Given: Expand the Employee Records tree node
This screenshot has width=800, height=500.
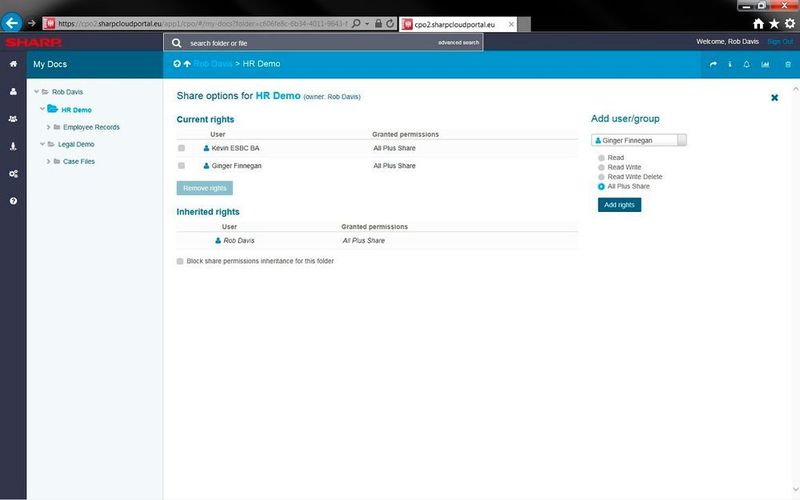Looking at the screenshot, I should 48,127.
